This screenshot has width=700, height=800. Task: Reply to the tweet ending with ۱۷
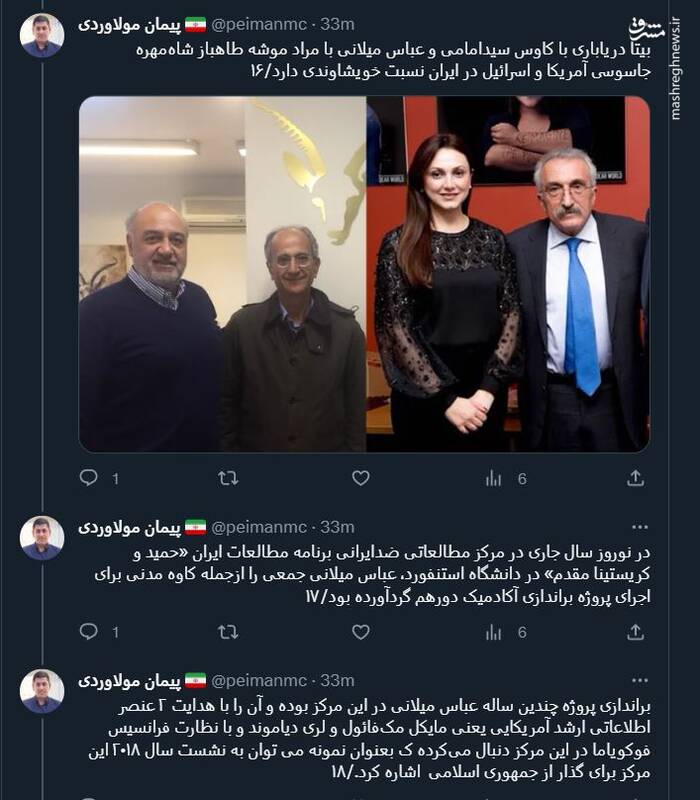(x=89, y=632)
